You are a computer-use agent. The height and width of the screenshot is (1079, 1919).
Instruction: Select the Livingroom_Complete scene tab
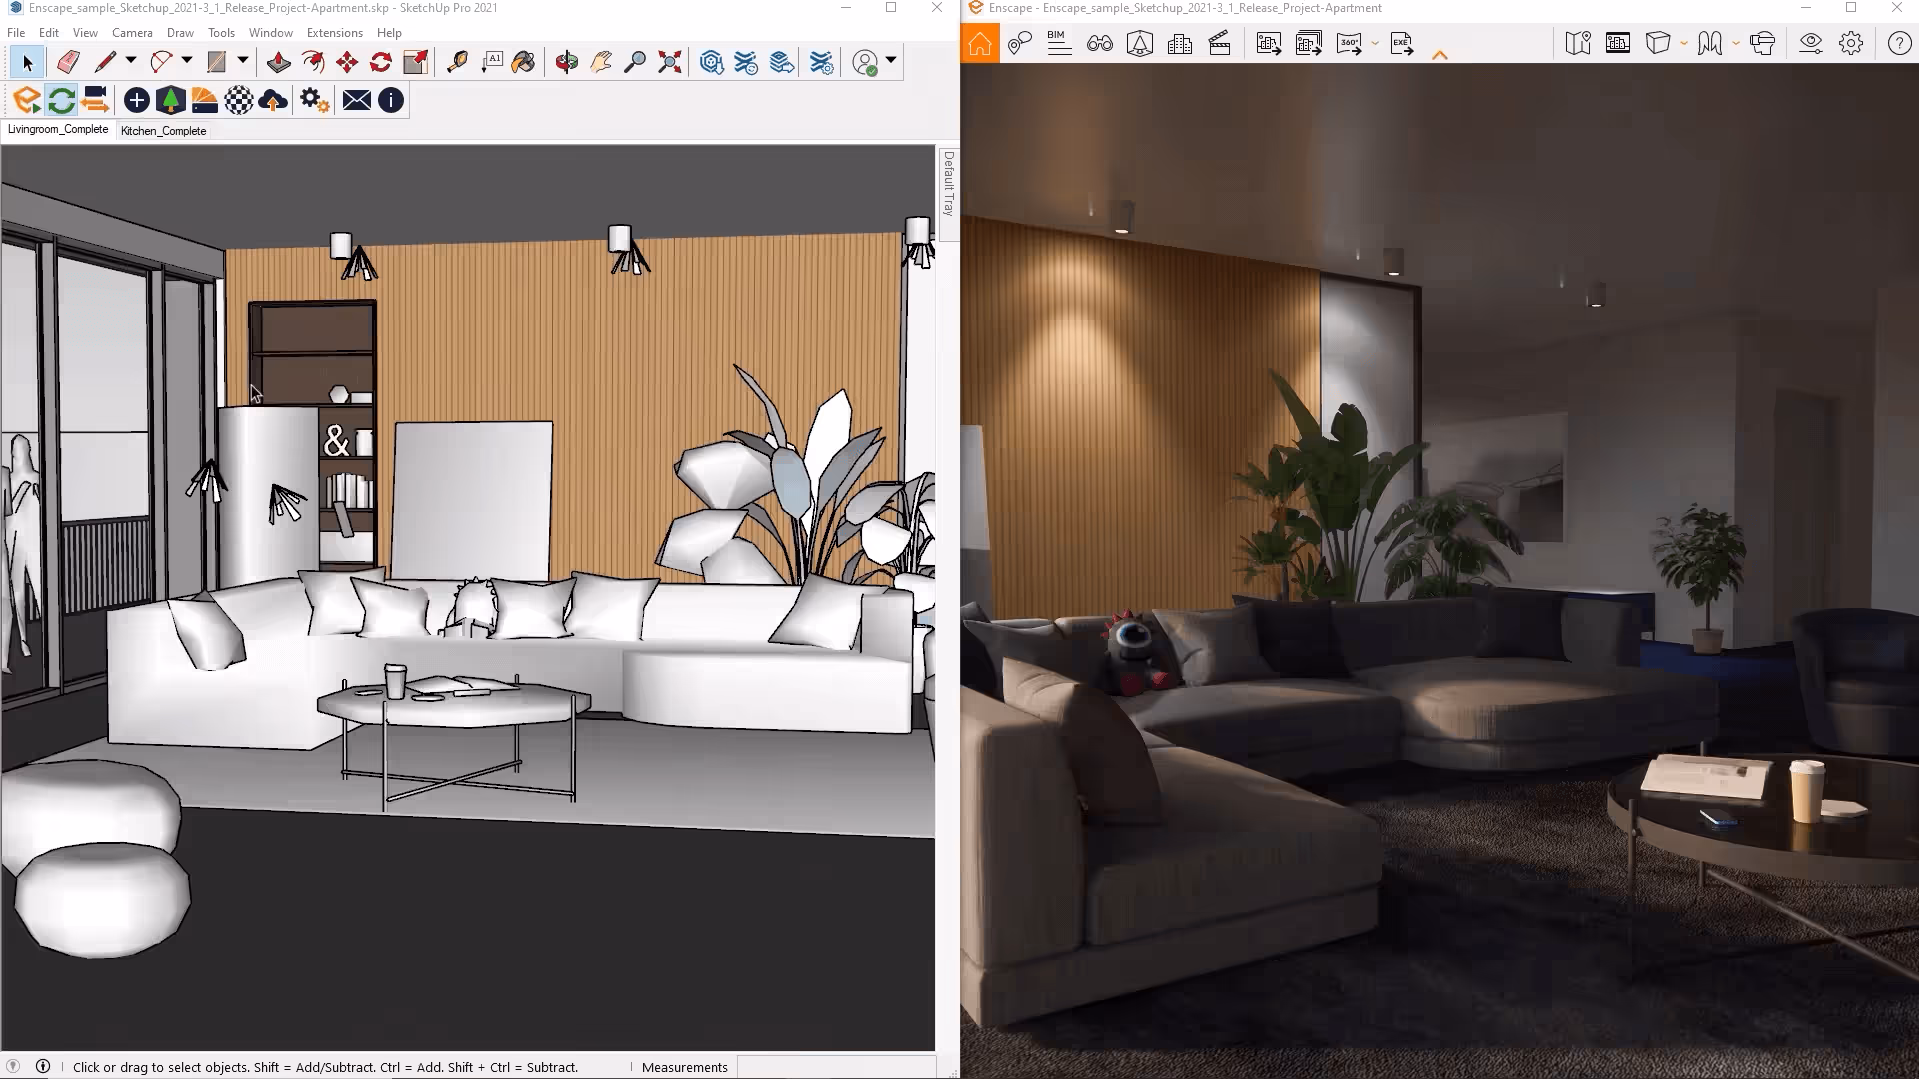tap(58, 130)
